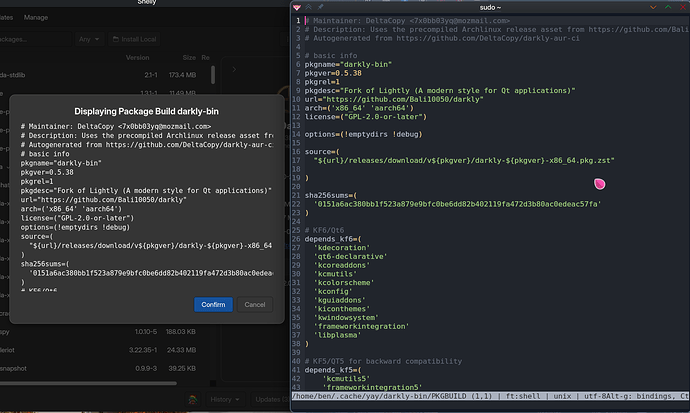690x413 pixels.
Task: Click the Confirm button in the dialog
Action: coord(213,304)
